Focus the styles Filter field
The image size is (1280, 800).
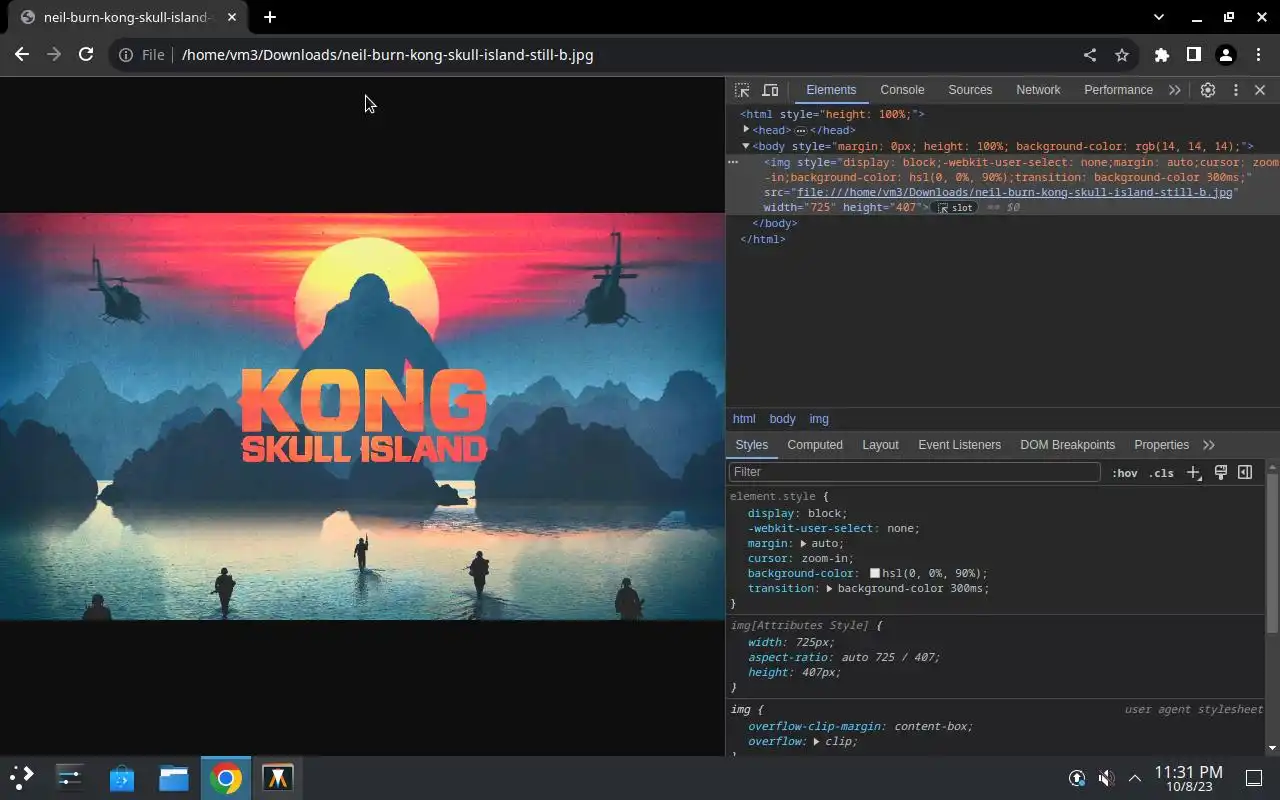tap(915, 472)
